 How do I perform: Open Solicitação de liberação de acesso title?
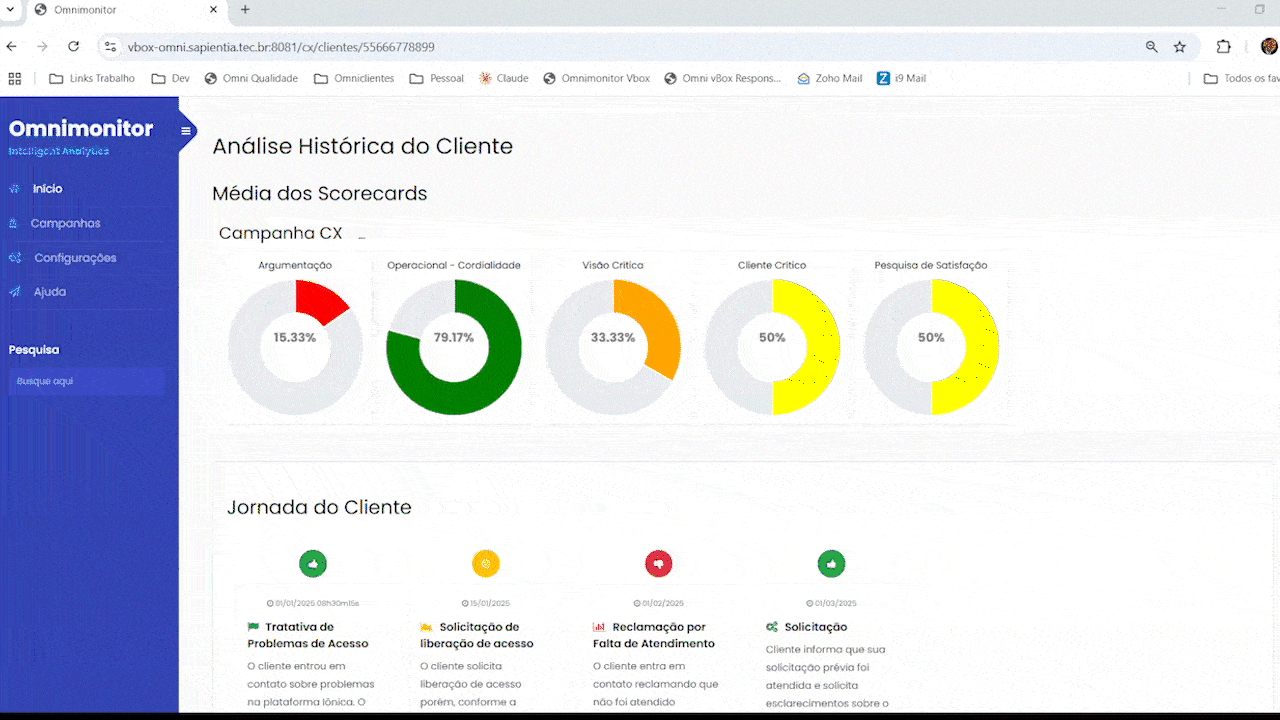coord(478,635)
